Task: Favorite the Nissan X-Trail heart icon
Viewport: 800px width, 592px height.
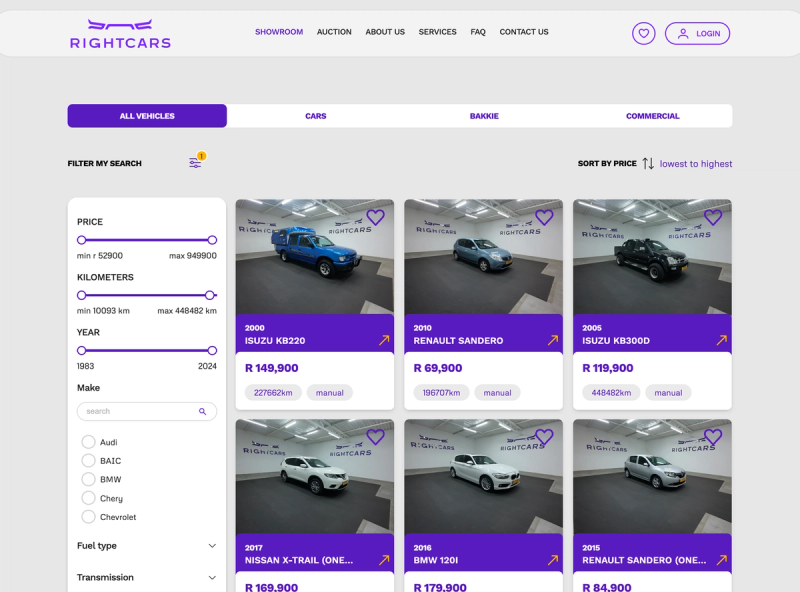Action: click(376, 437)
